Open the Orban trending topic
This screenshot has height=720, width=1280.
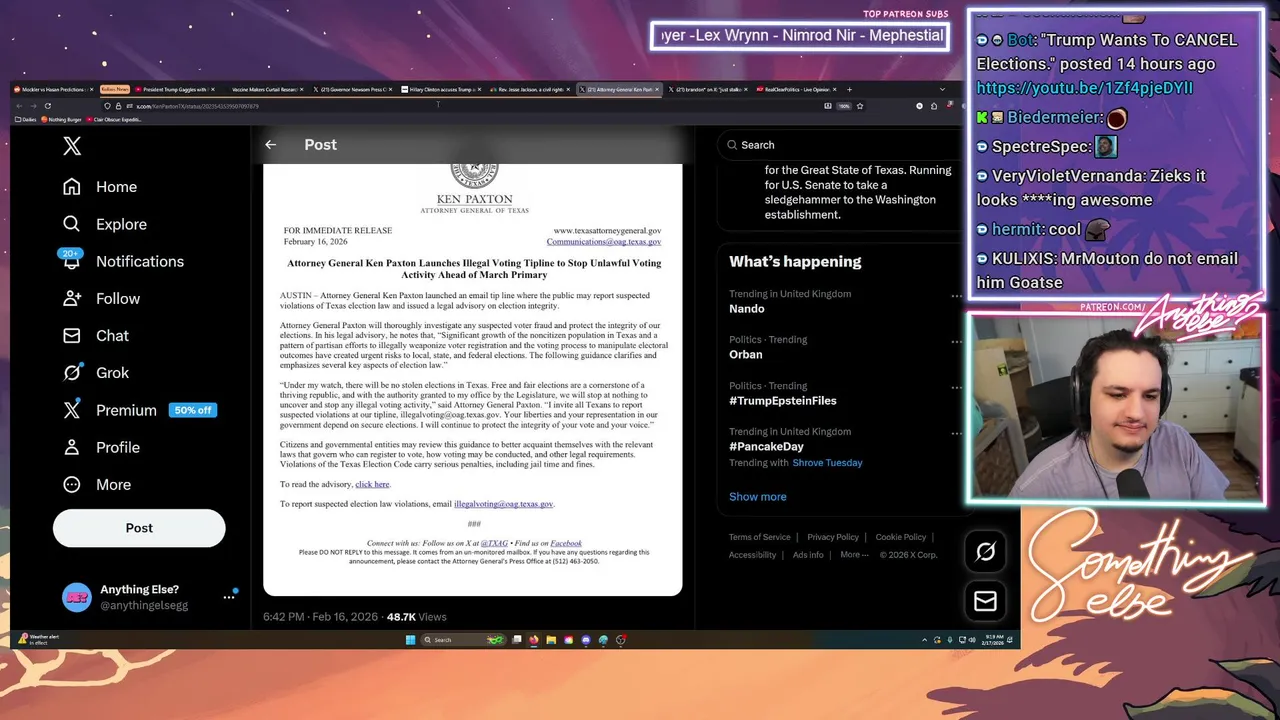point(746,355)
